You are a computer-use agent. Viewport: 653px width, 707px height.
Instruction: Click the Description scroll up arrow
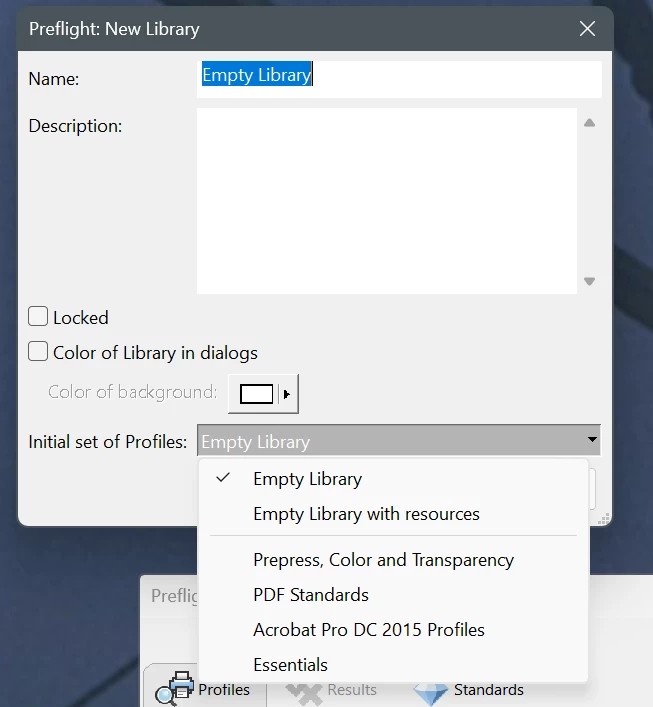589,123
